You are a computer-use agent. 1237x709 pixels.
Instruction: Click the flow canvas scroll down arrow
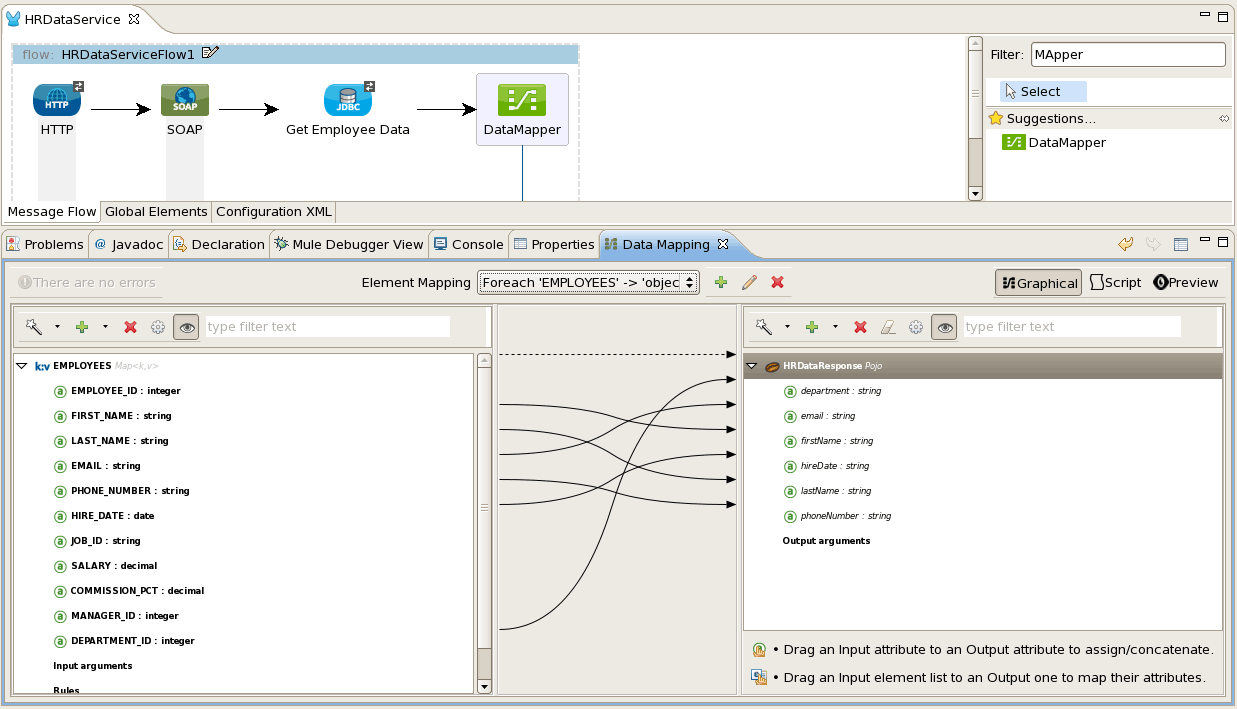pyautogui.click(x=975, y=193)
